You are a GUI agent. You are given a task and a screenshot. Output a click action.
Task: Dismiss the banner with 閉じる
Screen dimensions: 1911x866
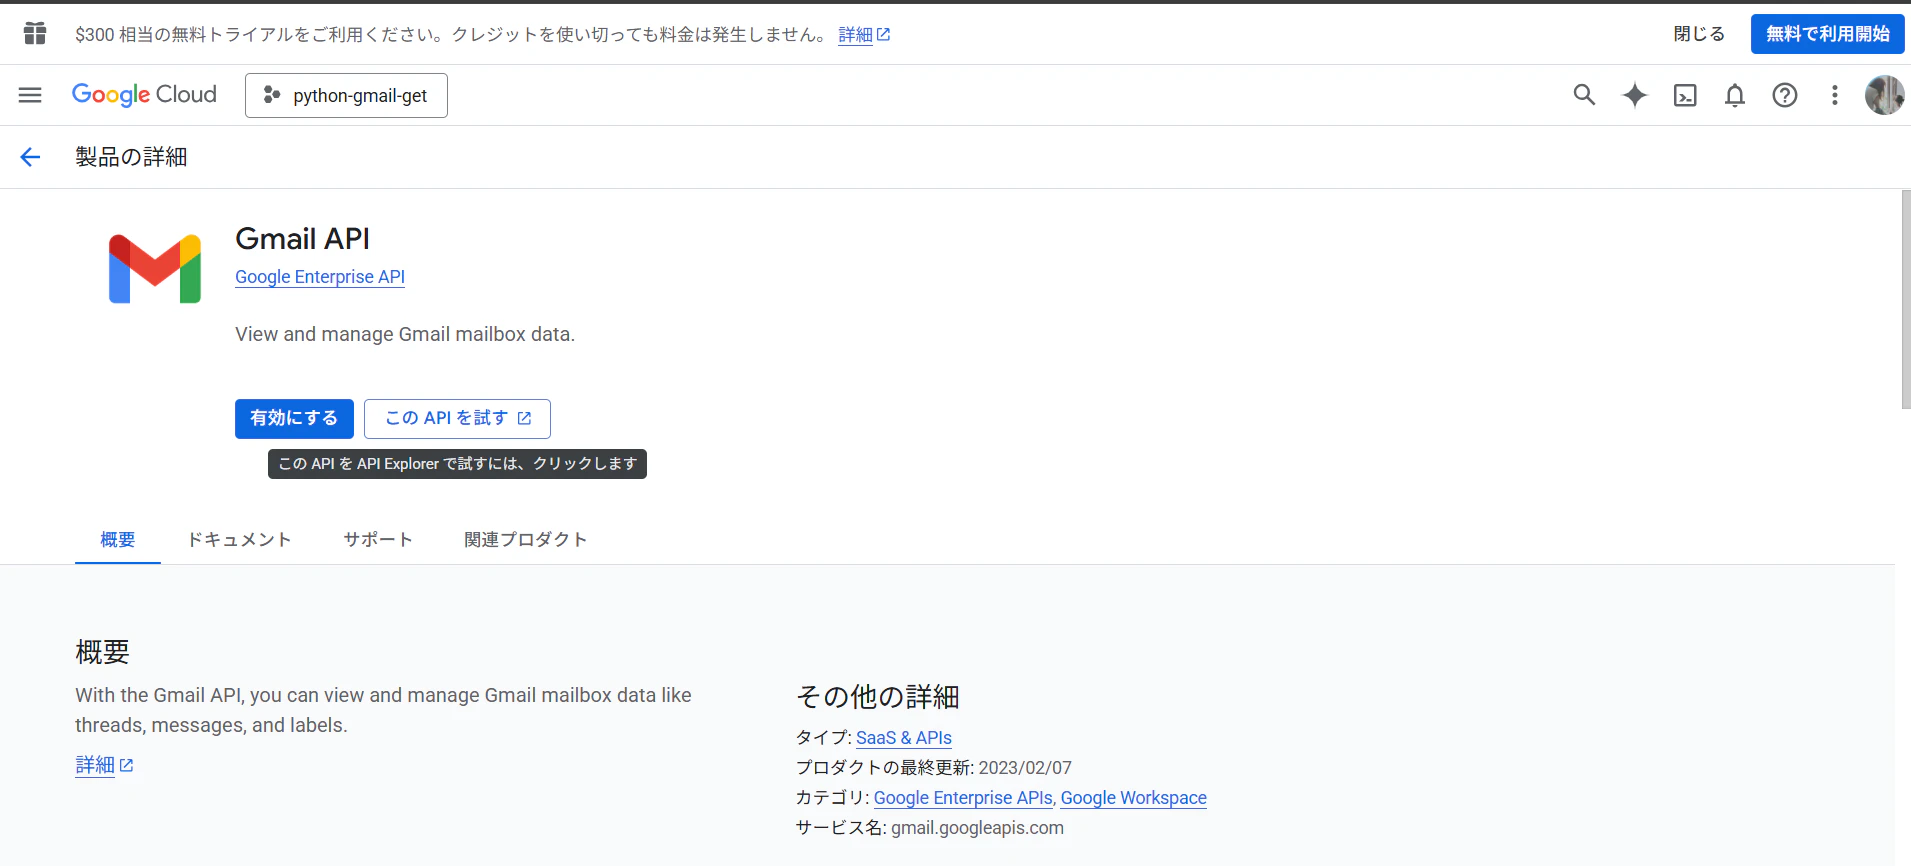pyautogui.click(x=1699, y=34)
